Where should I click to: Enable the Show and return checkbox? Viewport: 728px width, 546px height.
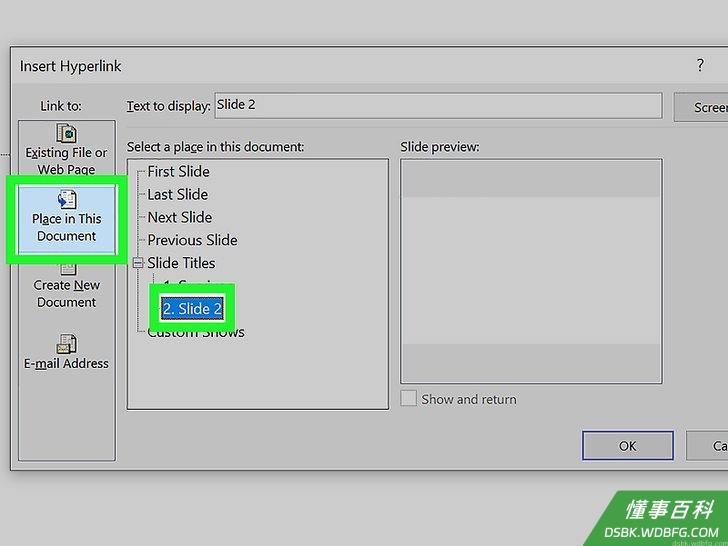[x=408, y=399]
